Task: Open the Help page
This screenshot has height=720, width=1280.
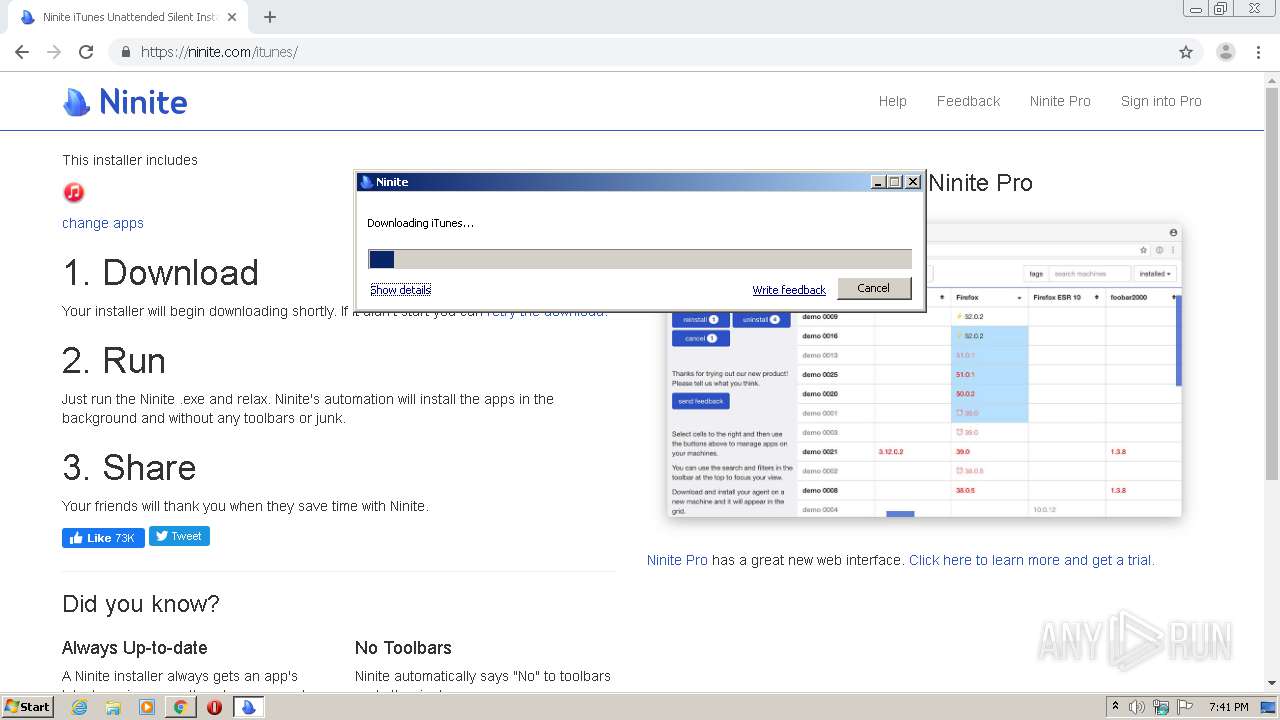Action: click(x=892, y=101)
